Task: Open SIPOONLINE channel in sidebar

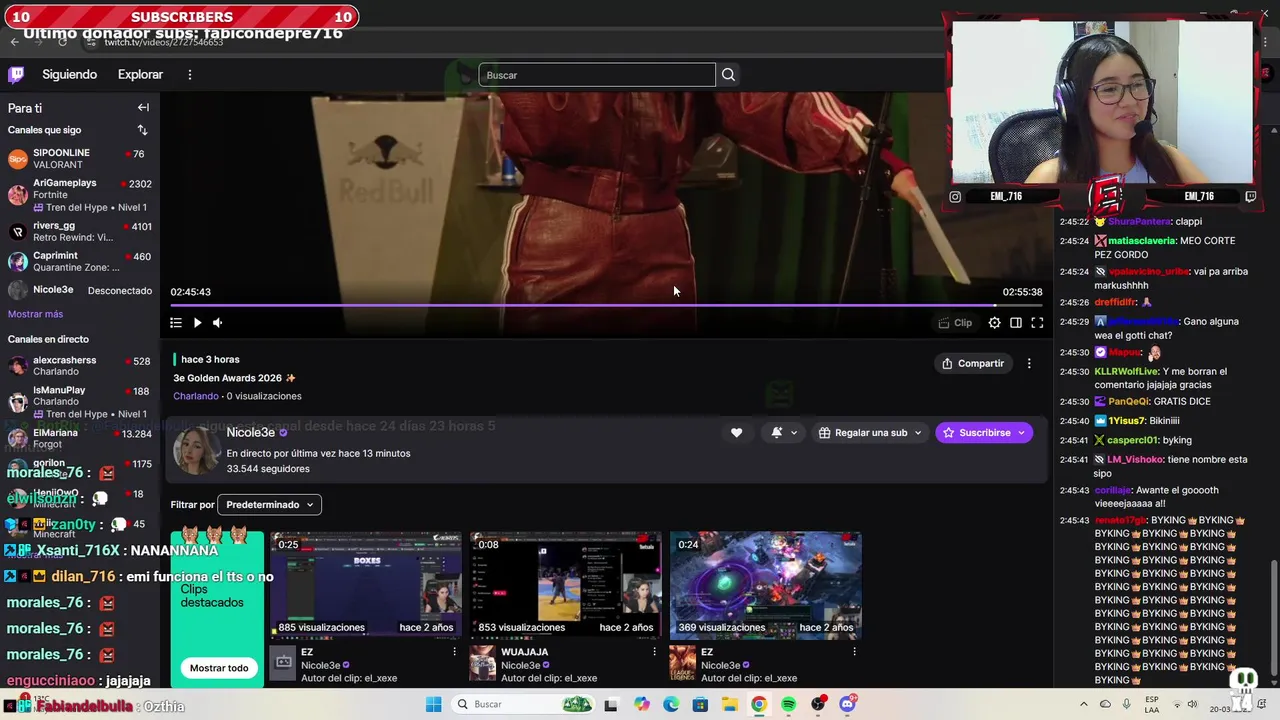Action: click(79, 159)
